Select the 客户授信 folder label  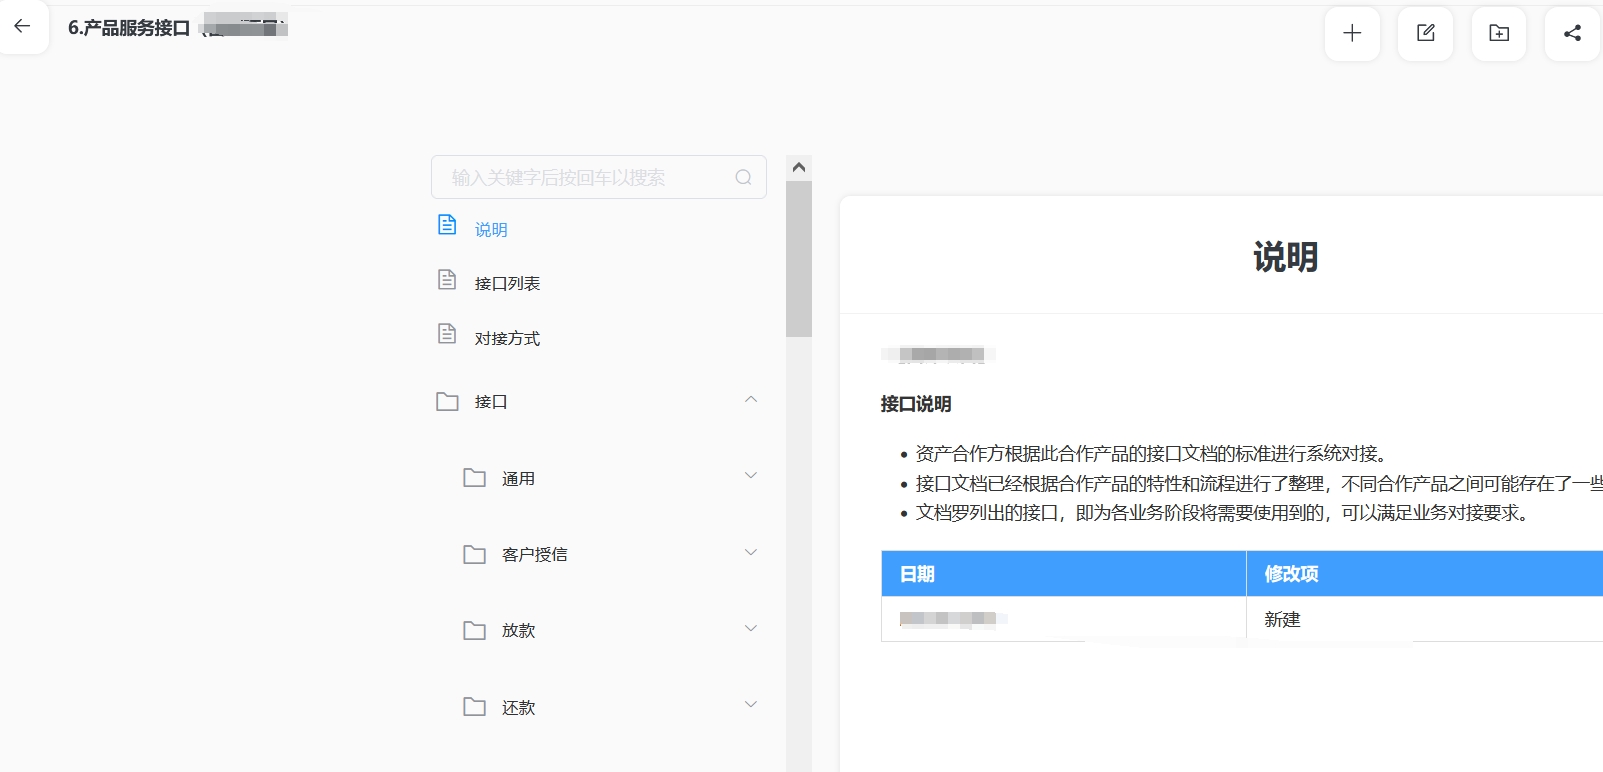534,554
